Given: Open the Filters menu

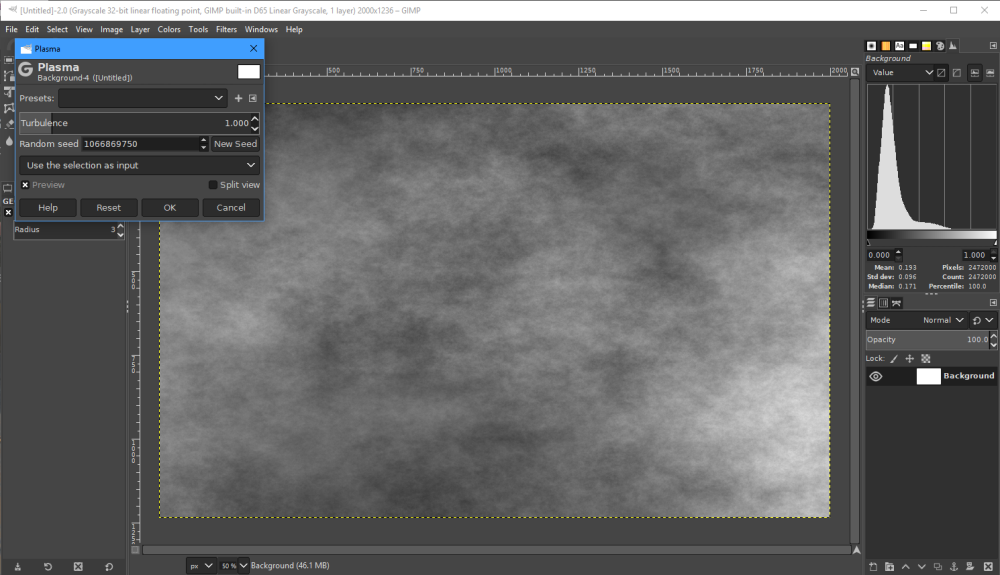Looking at the screenshot, I should 226,29.
